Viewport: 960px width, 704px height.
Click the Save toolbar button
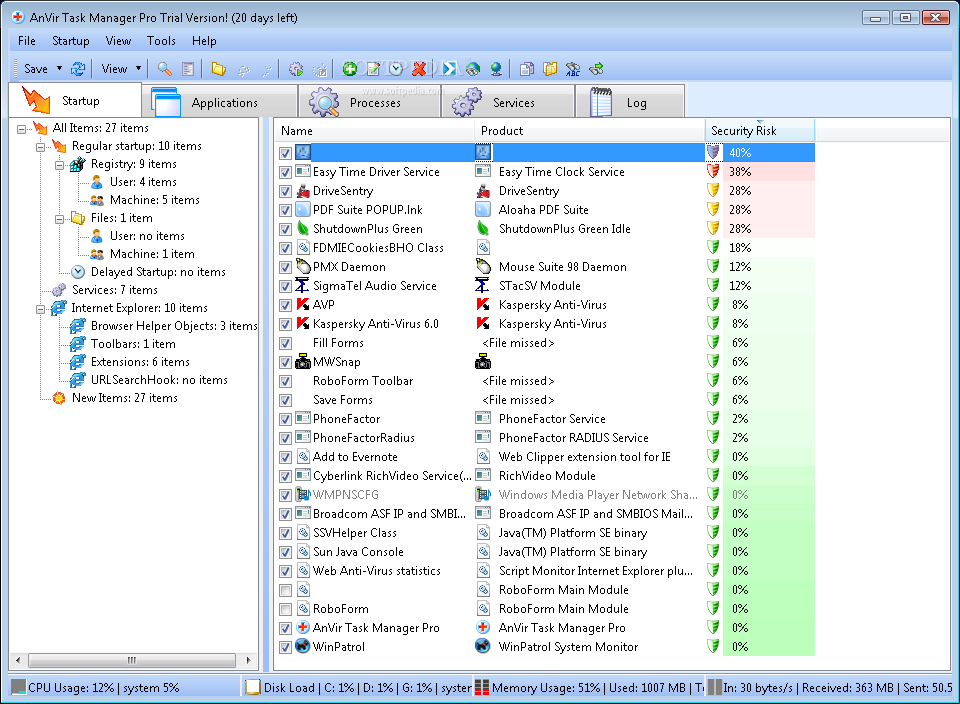[x=36, y=69]
